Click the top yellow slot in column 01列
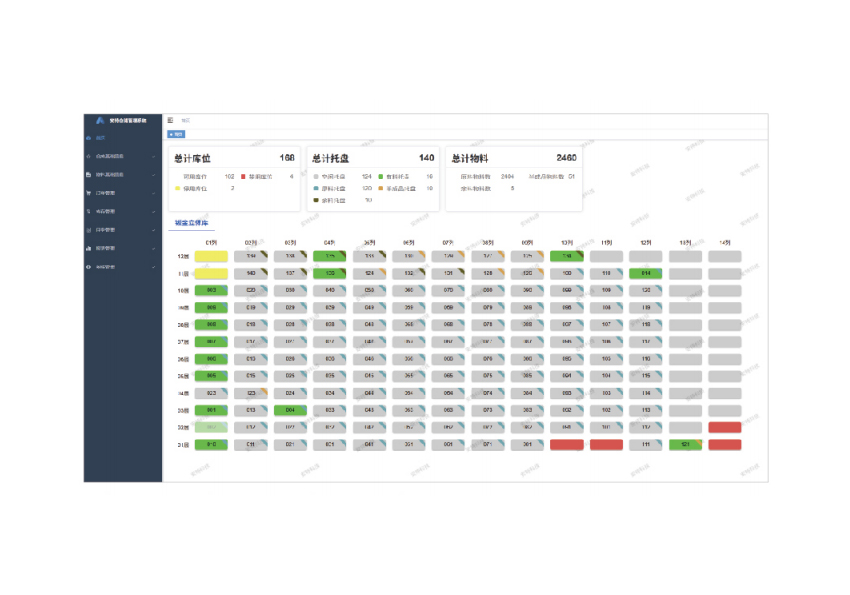850x595 pixels. (211, 256)
